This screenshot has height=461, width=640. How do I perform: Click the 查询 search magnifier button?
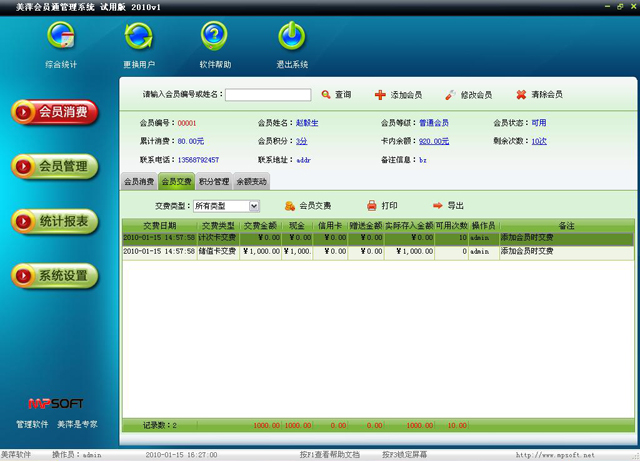click(335, 95)
